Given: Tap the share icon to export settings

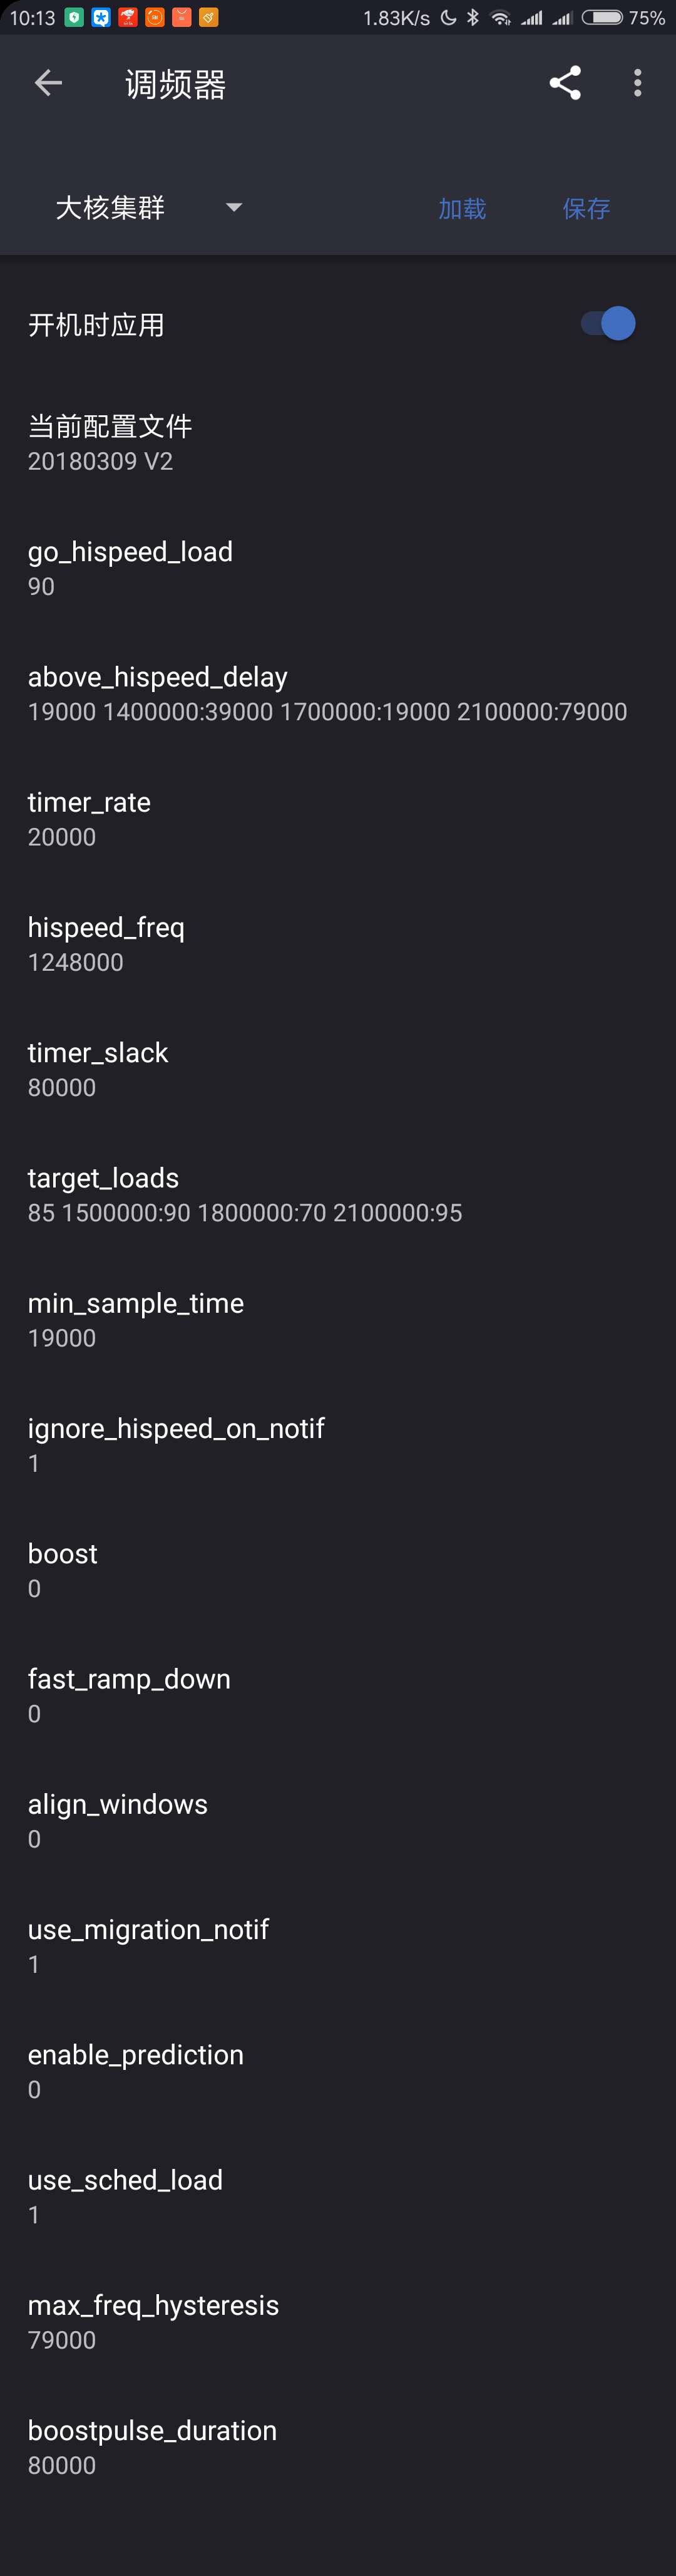Looking at the screenshot, I should (x=565, y=83).
